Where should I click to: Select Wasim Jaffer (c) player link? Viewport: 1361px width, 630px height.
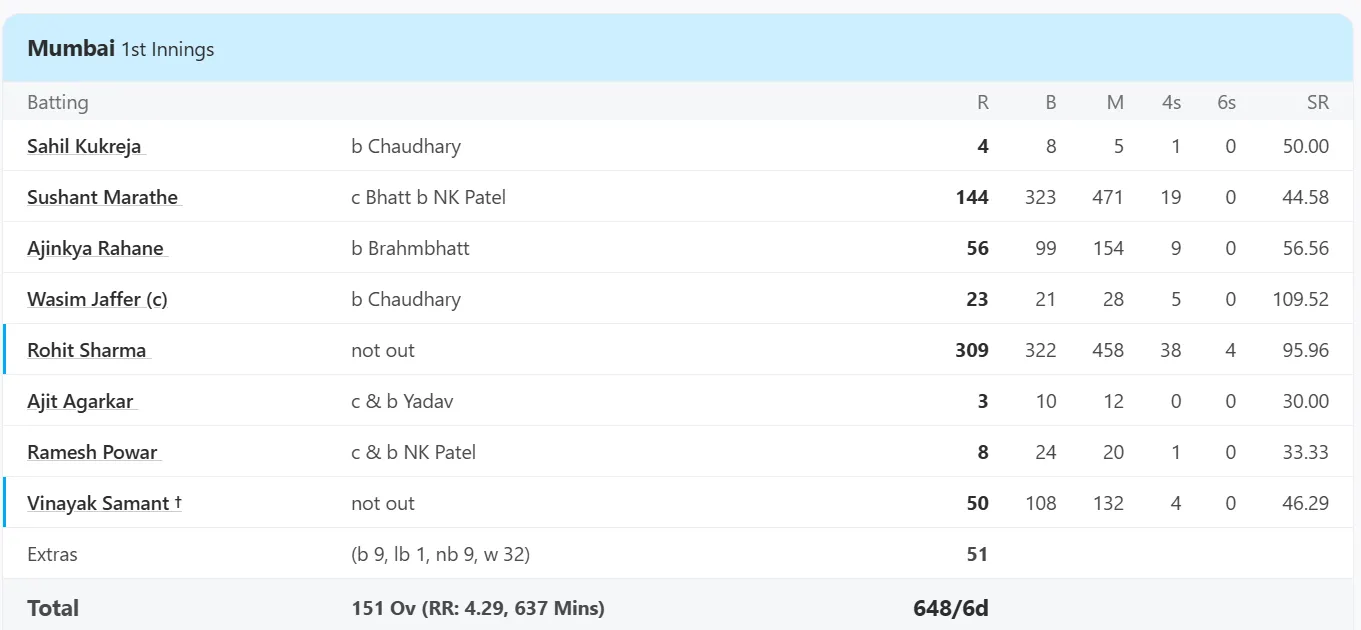tap(97, 299)
